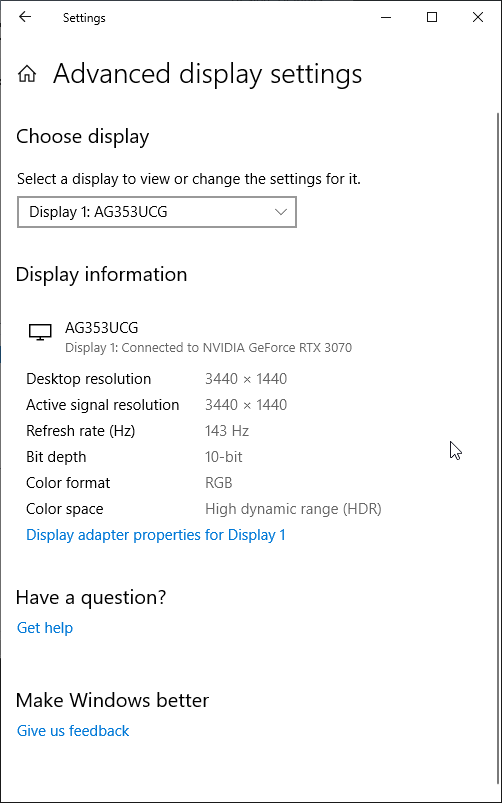Click the Connected to NVIDIA GeForce RTX 3070 text
The image size is (502, 803).
tap(237, 348)
